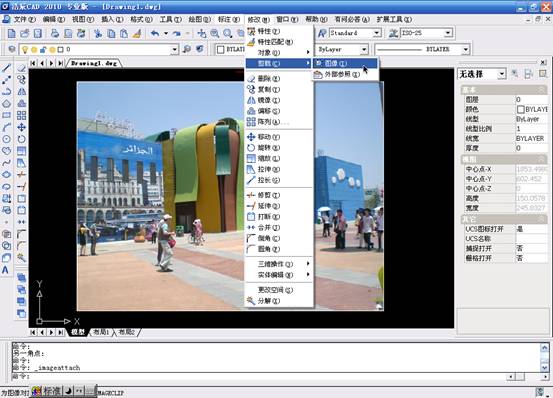Viewport: 553px width, 398px height.
Task: Click the Trim tool in modify toolbar
Action: [x=22, y=175]
